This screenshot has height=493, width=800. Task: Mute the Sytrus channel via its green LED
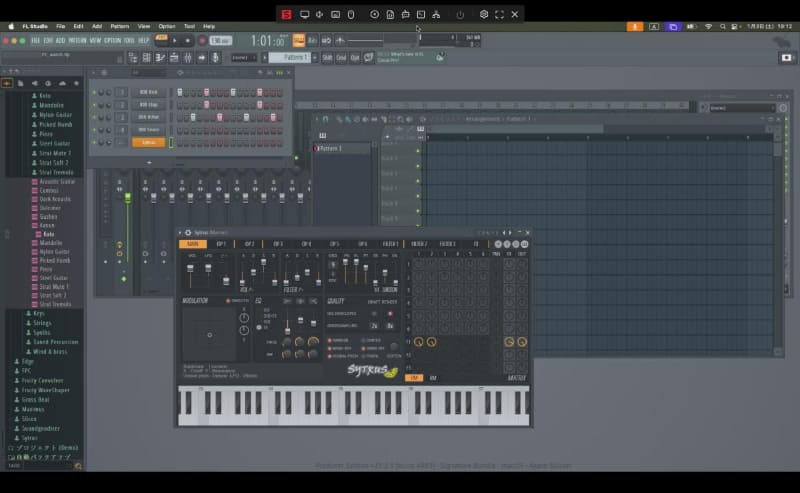tap(94, 143)
